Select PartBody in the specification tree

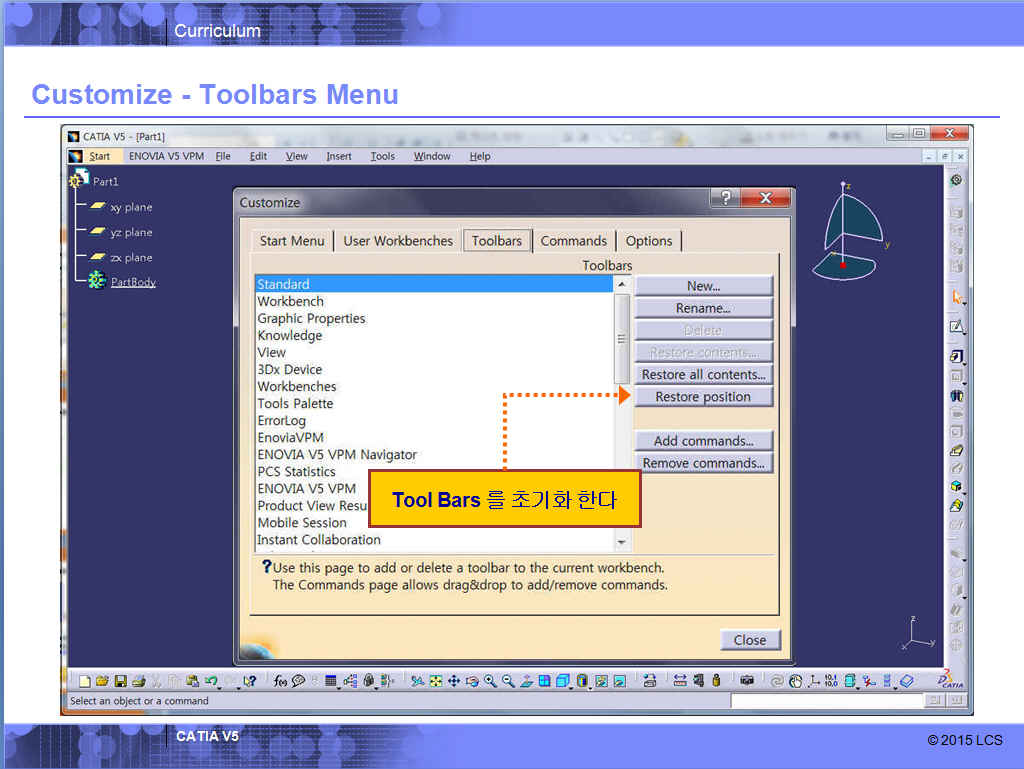tap(133, 282)
